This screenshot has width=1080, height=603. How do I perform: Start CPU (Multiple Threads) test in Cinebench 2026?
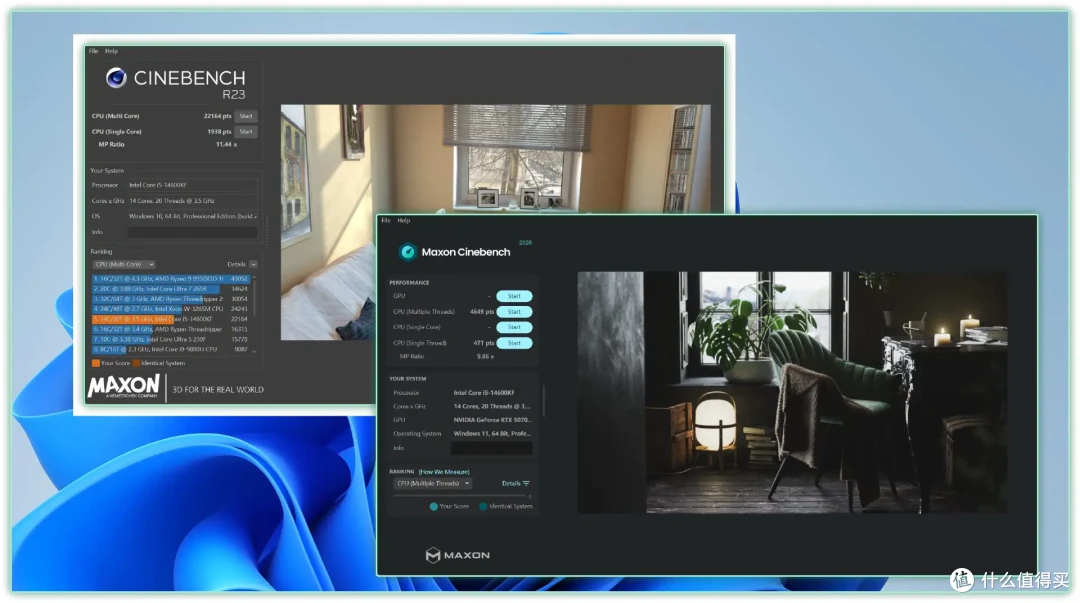[x=514, y=311]
